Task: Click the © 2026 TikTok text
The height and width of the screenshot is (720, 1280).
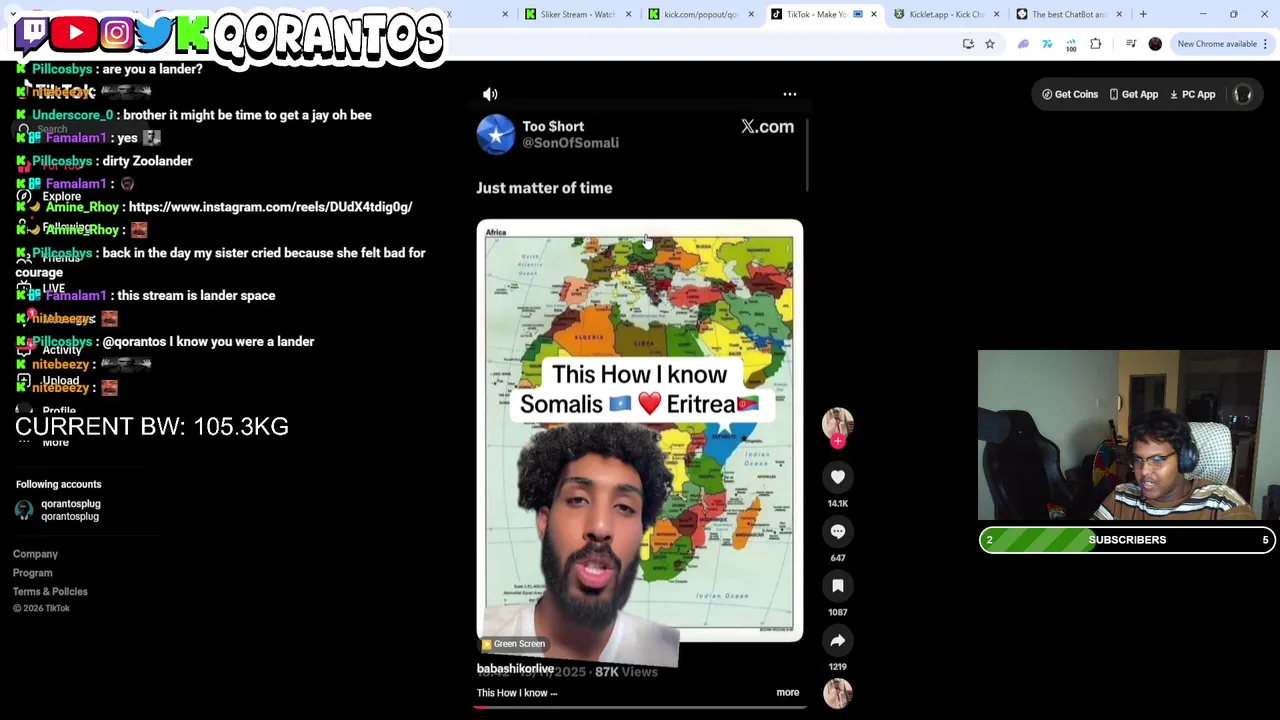Action: [41, 608]
